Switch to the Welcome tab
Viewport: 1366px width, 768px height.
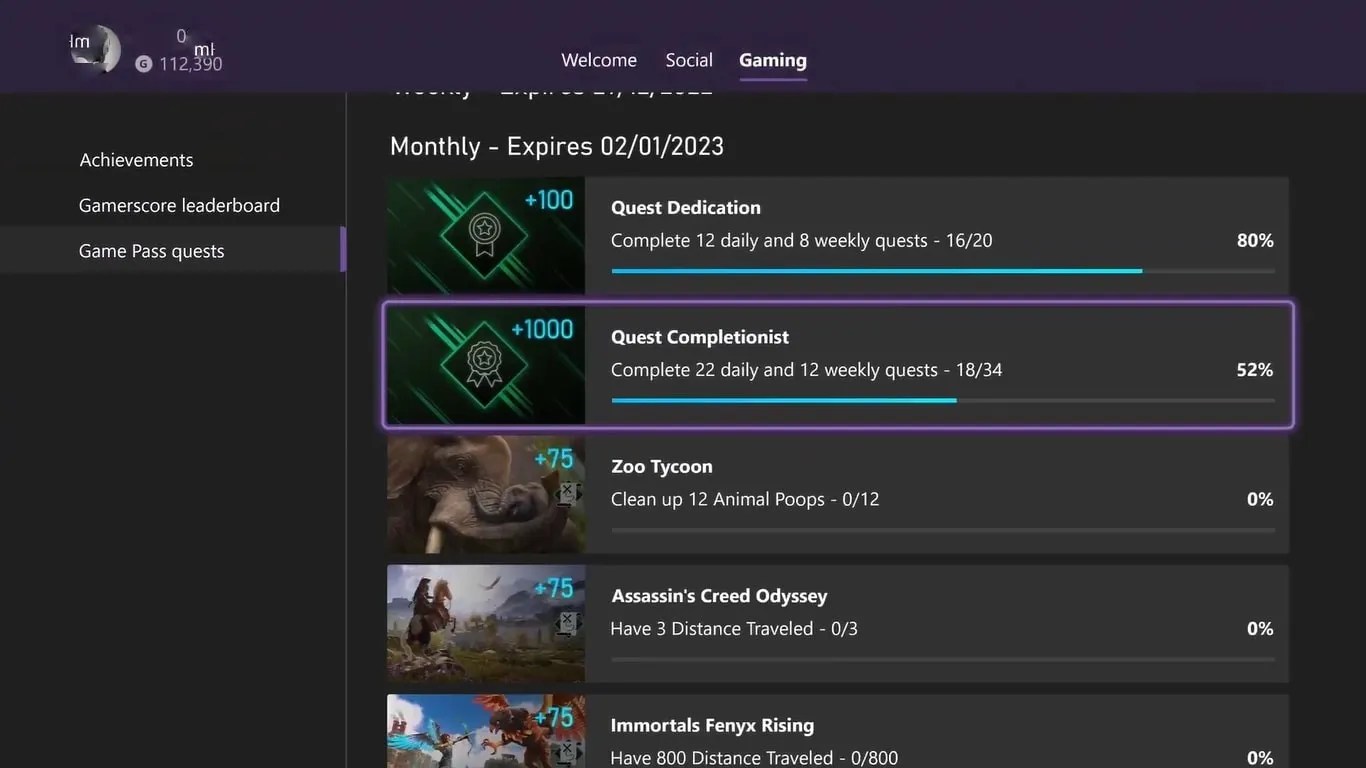click(598, 60)
